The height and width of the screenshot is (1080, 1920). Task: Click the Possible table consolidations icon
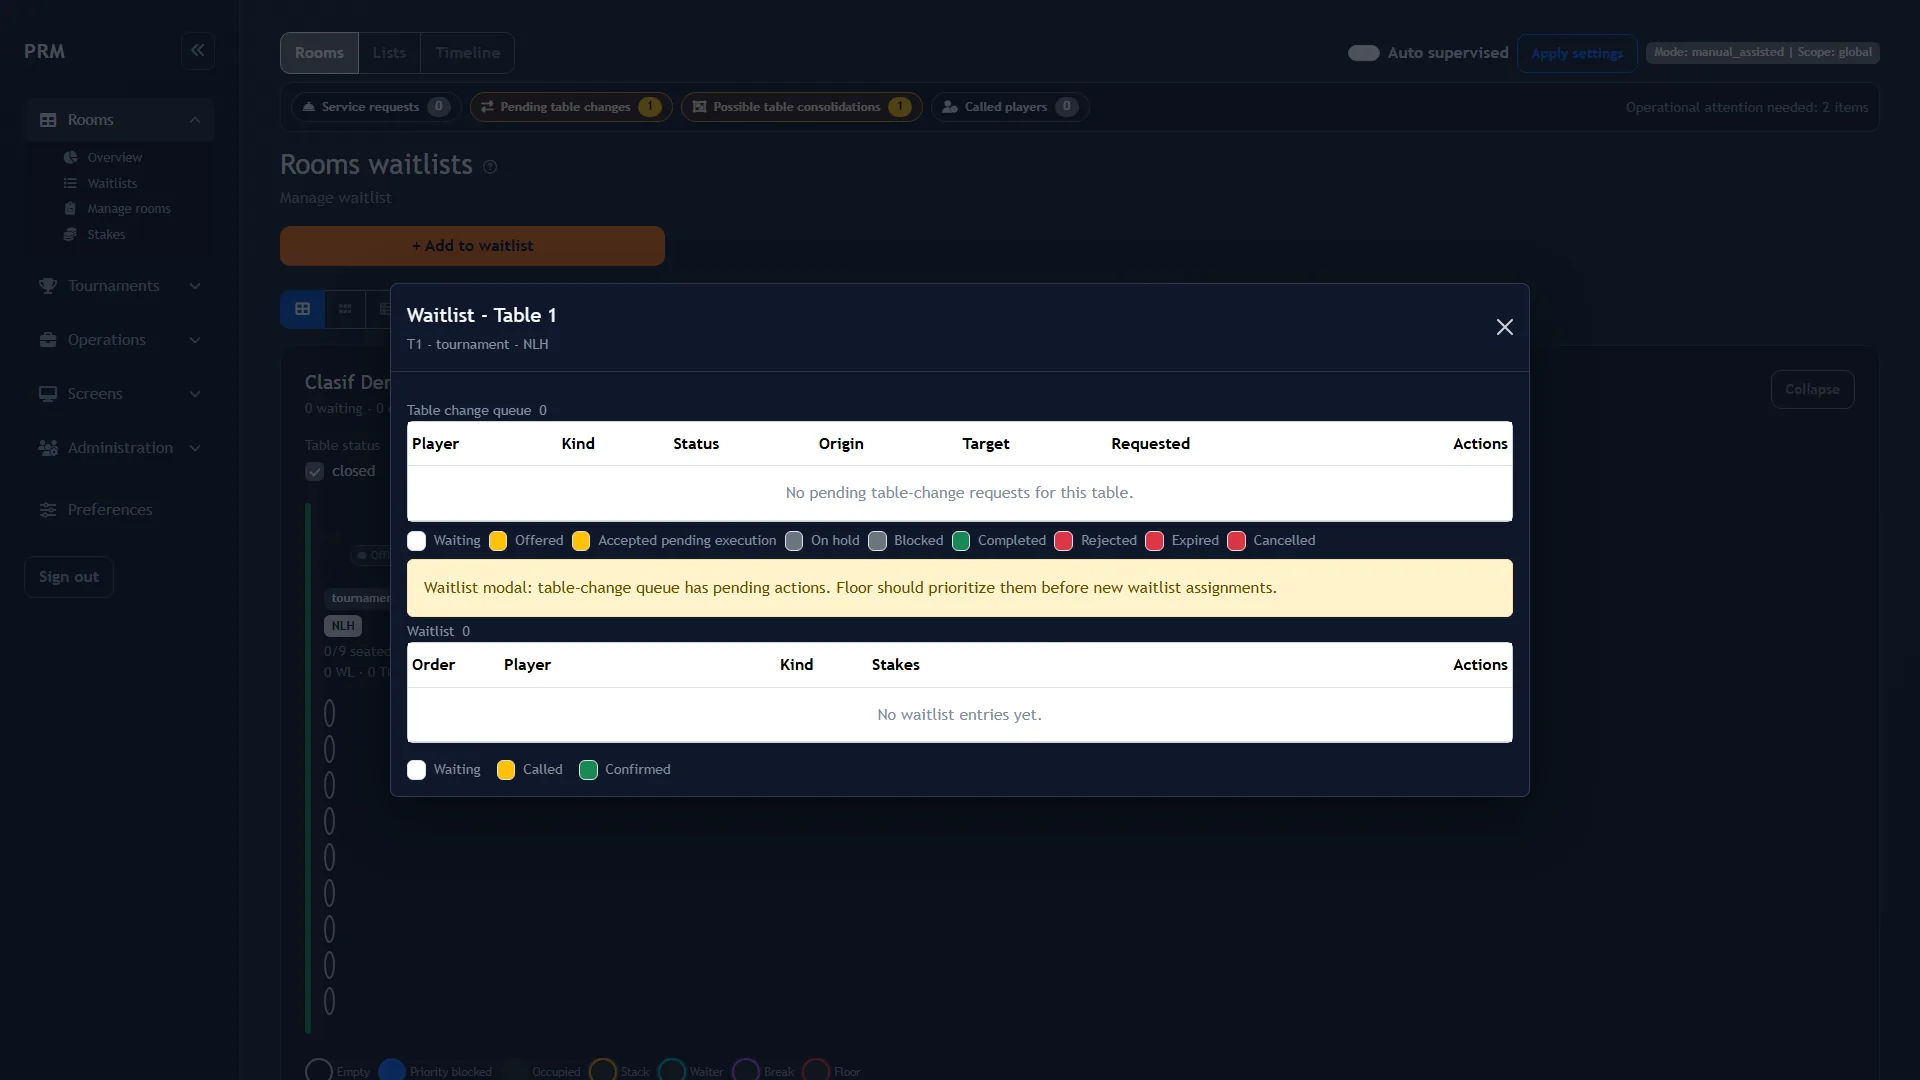(699, 107)
